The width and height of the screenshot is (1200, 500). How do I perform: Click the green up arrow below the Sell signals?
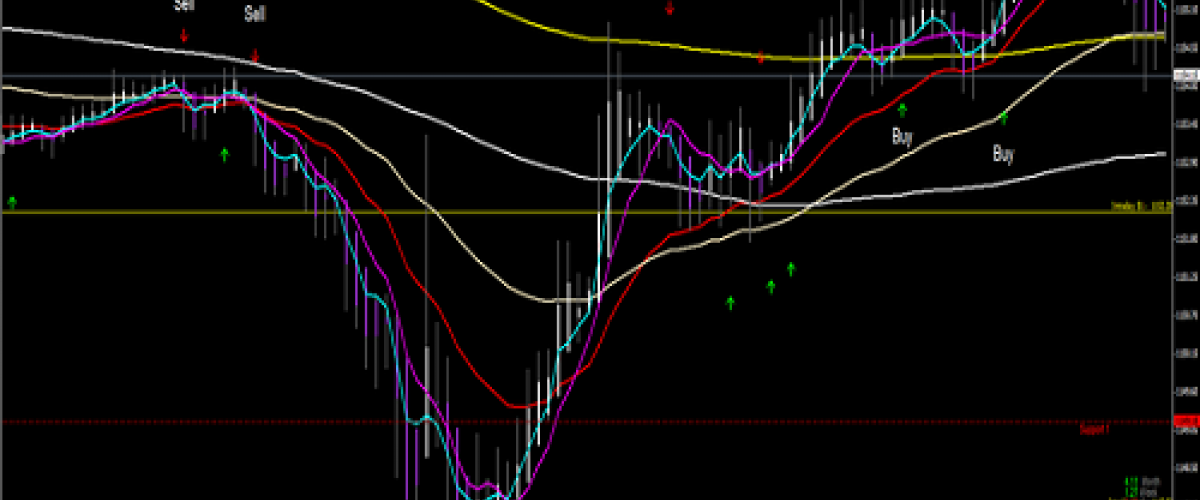click(224, 154)
